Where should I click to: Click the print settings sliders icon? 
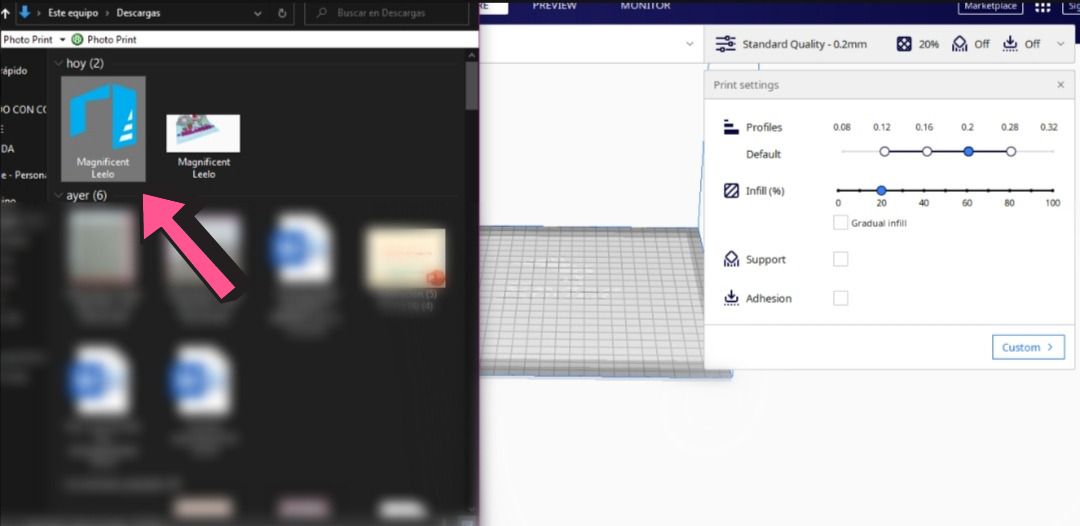point(725,44)
